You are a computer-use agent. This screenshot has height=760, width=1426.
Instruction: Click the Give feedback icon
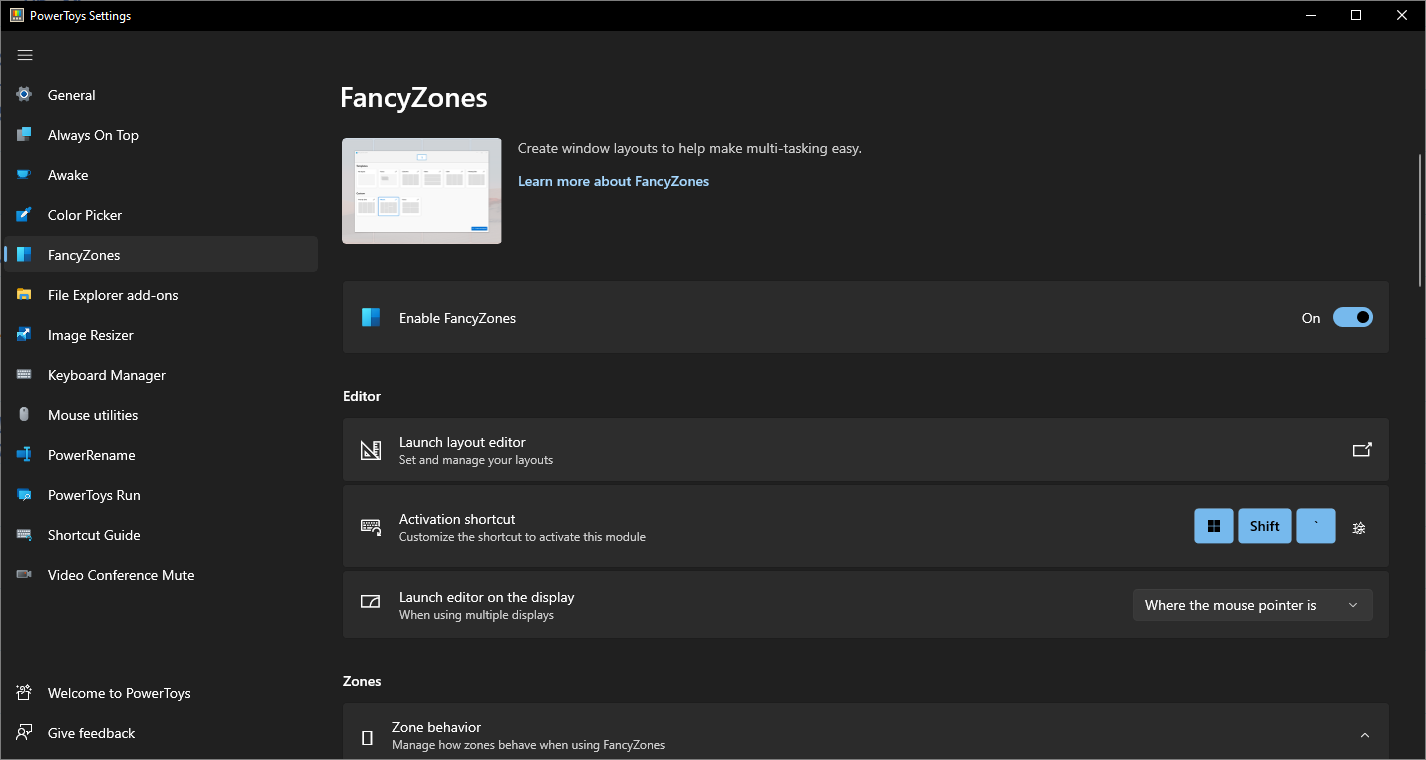(24, 733)
